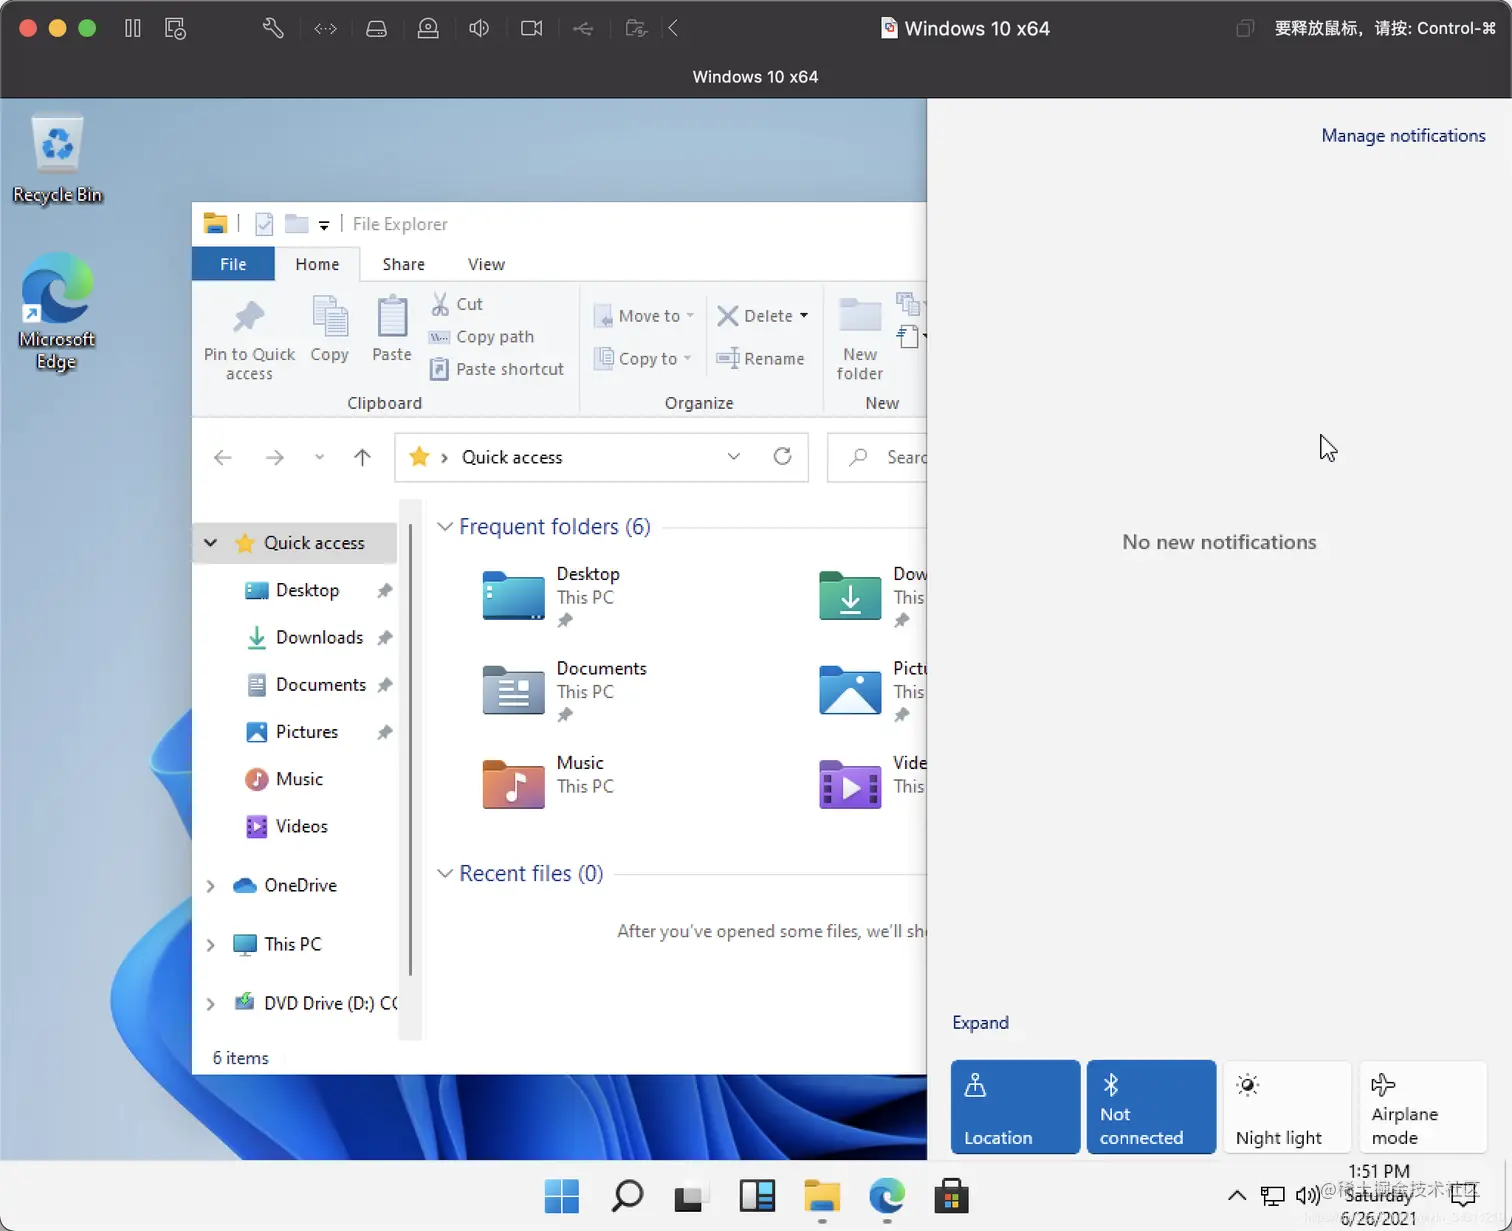Click the hard disk icon in the VMware toolbar
The image size is (1512, 1231).
tap(376, 28)
